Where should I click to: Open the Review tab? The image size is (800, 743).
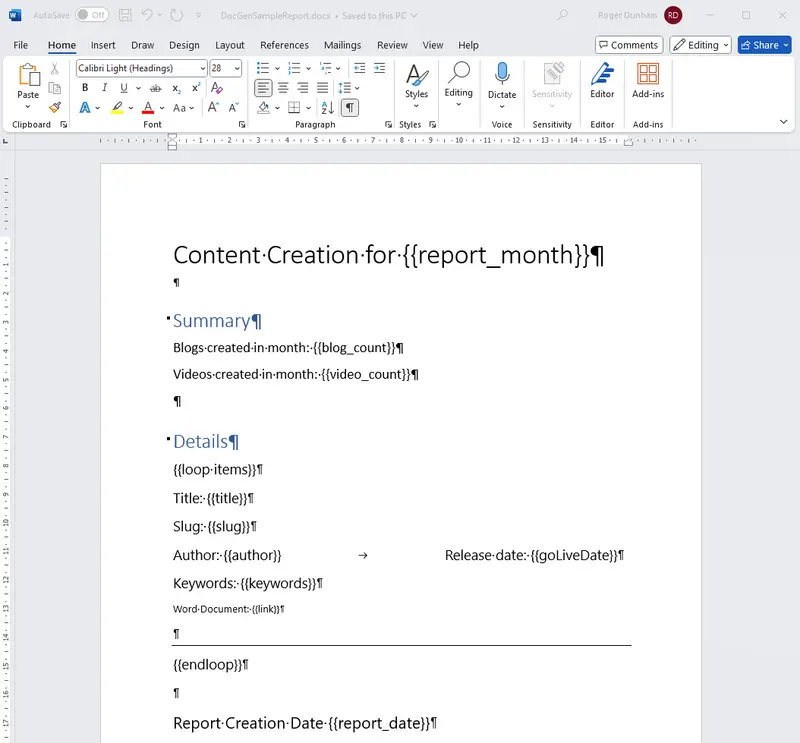coord(392,45)
